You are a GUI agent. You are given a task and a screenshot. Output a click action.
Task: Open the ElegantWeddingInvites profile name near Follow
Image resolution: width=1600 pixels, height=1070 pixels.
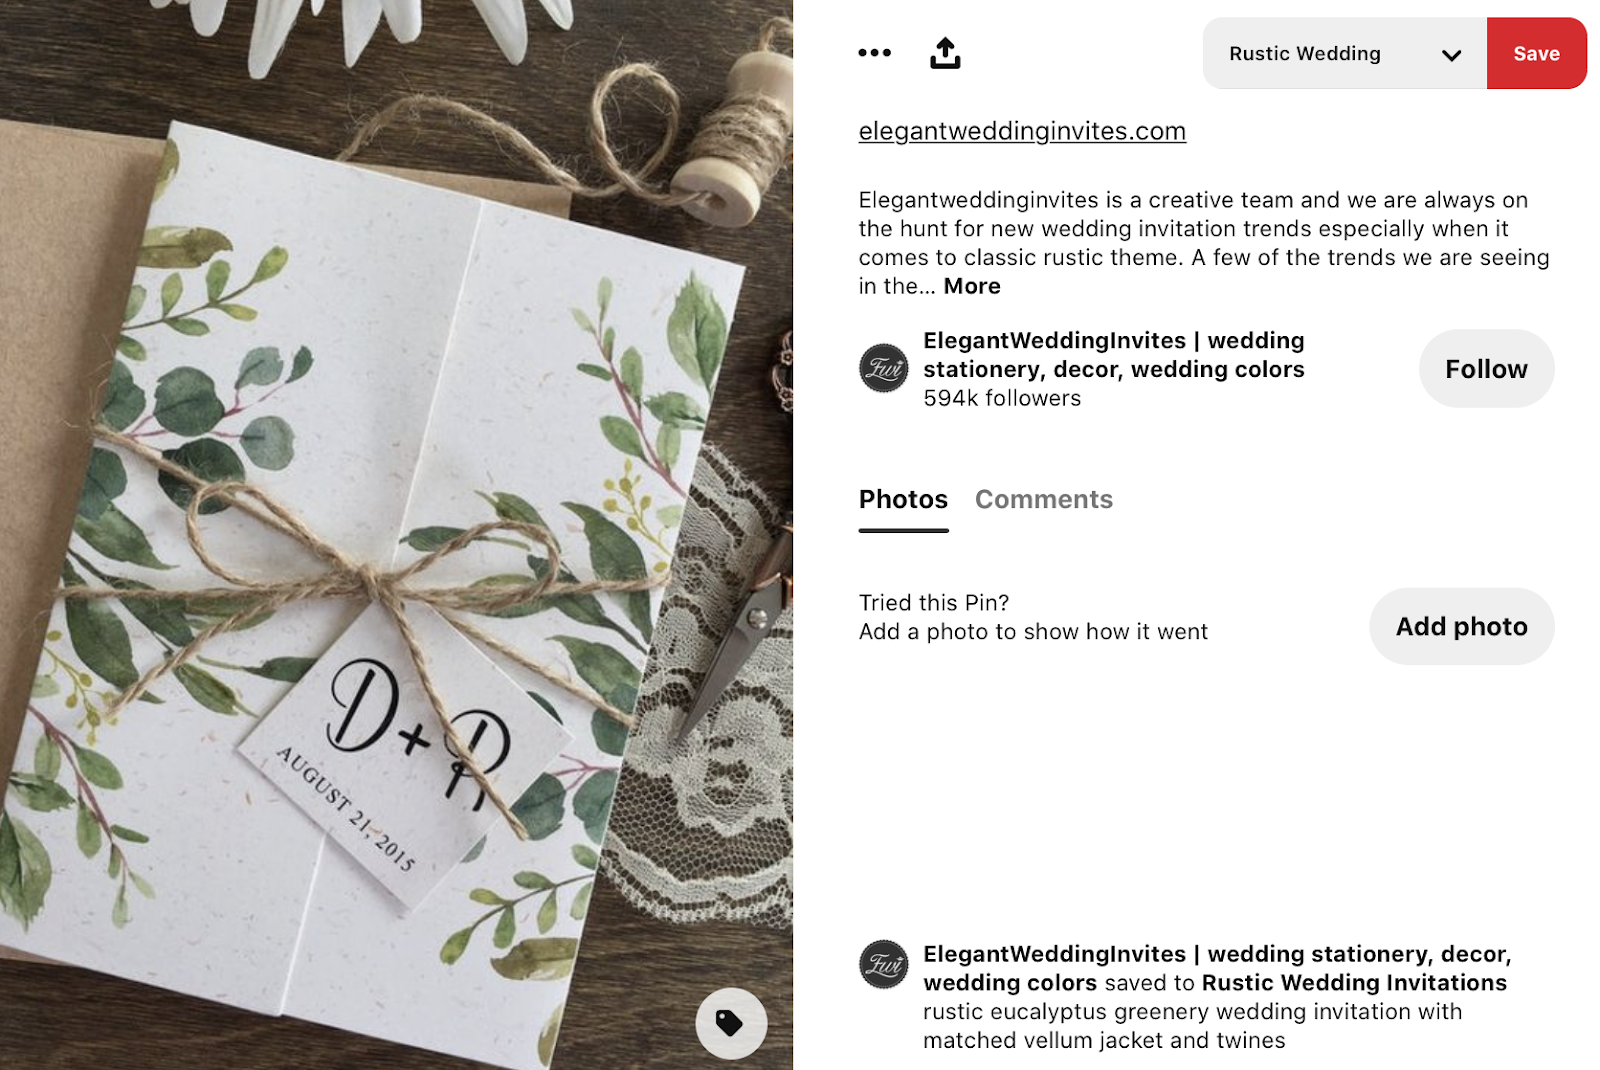(x=1114, y=355)
